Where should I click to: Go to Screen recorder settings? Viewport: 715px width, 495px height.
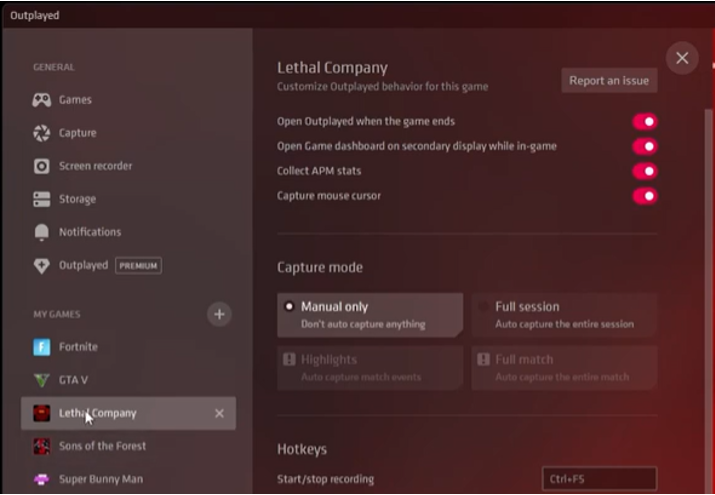click(129, 166)
